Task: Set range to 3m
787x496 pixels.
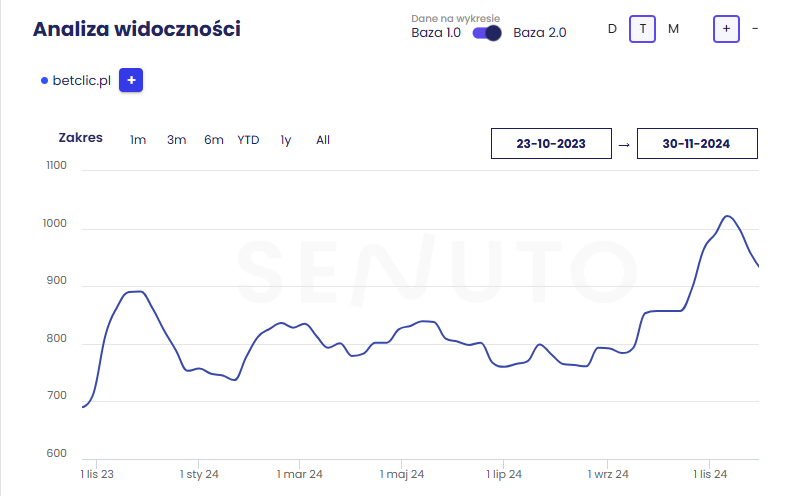Action: [176, 140]
